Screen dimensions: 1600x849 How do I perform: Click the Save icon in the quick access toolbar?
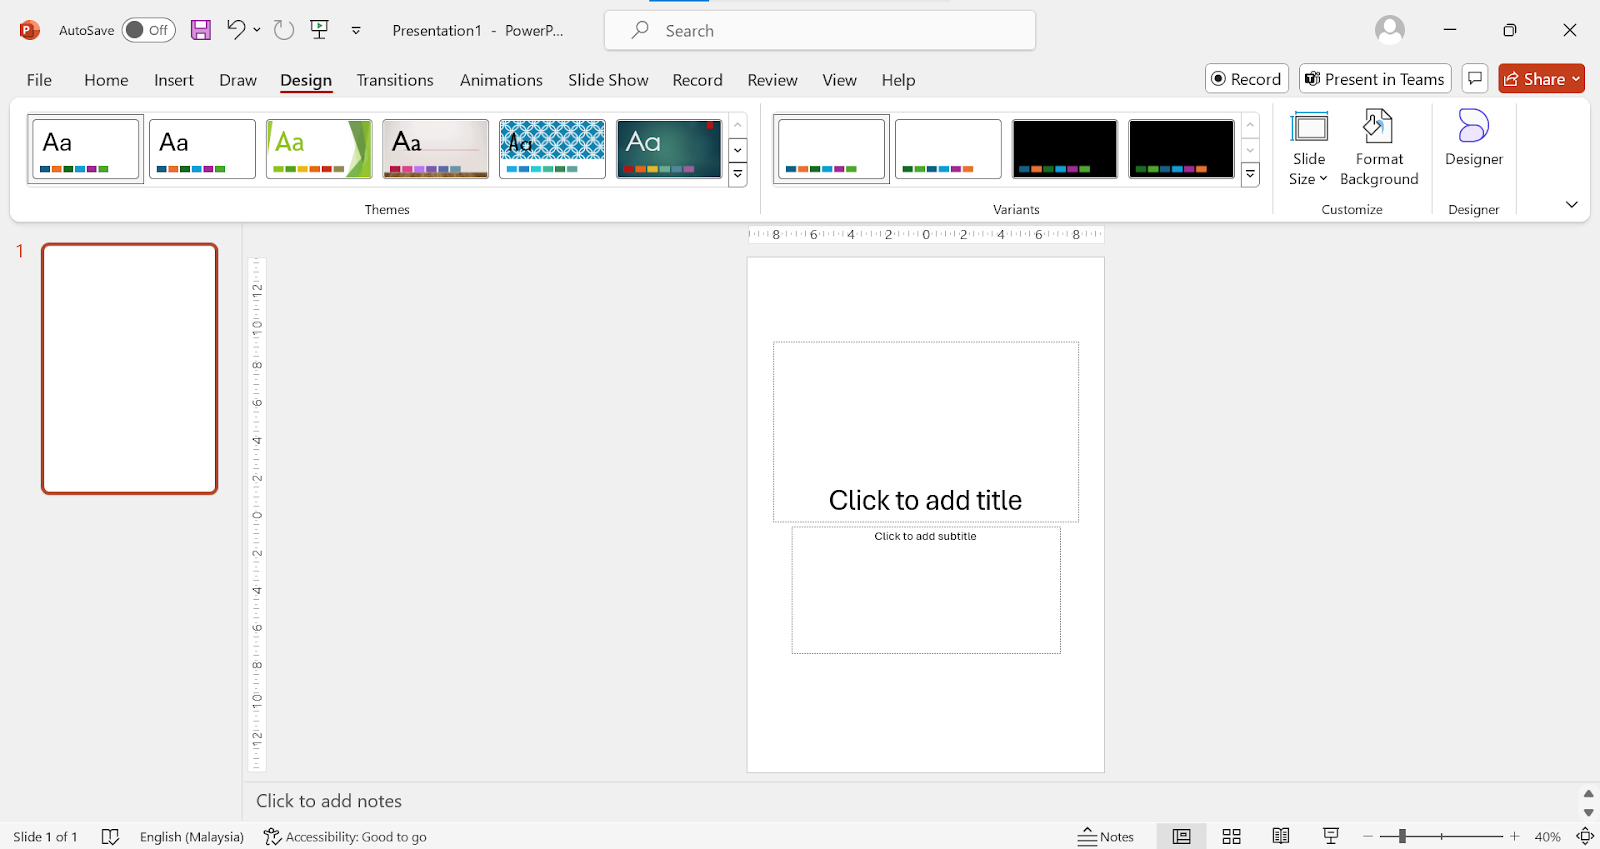click(x=201, y=30)
